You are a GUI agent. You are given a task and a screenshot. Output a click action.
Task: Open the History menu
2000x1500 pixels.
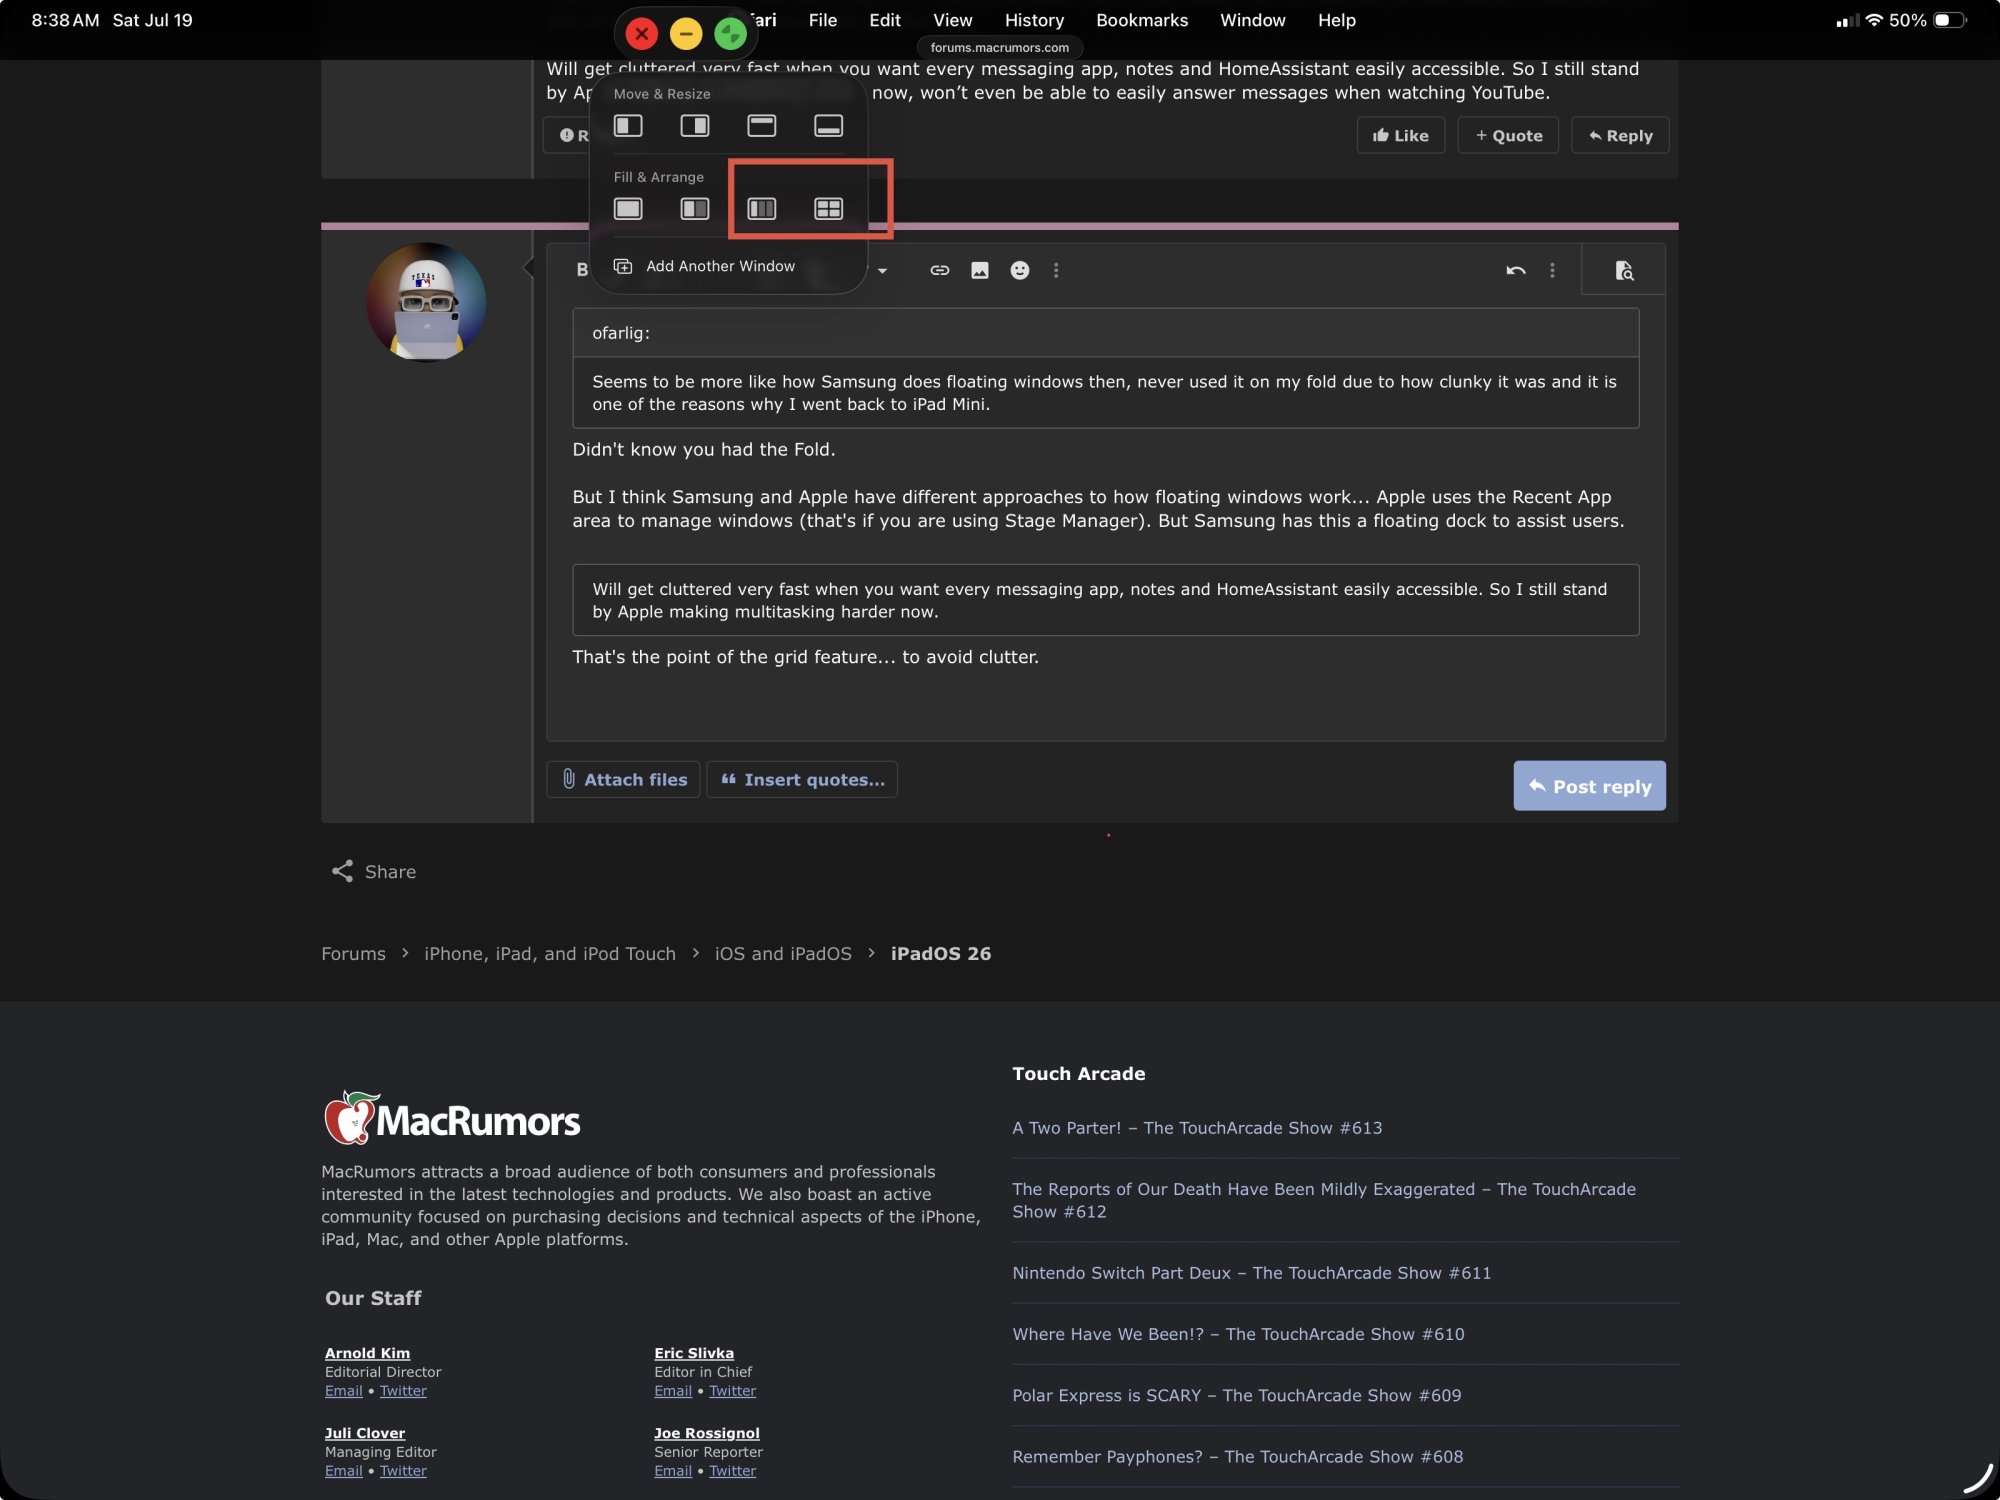pos(1034,20)
